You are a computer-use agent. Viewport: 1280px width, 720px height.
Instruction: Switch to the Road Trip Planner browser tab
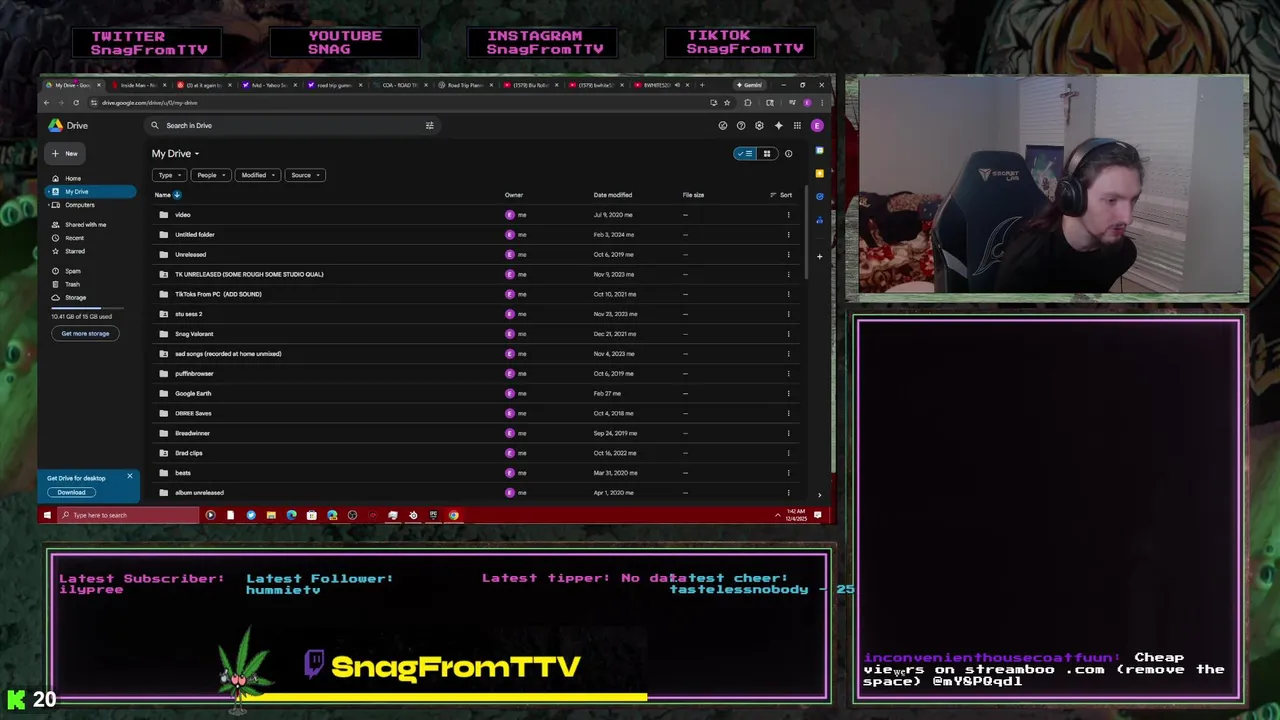[x=466, y=85]
